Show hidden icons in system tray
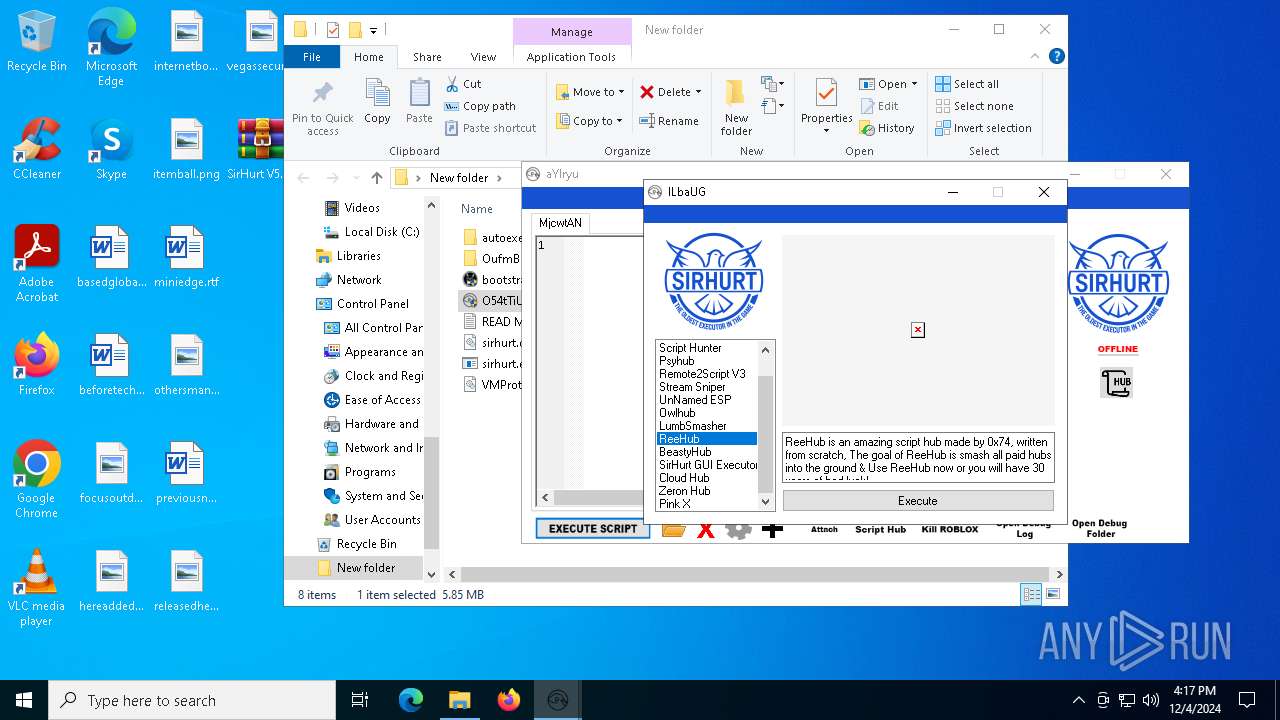Viewport: 1280px width, 720px height. 1078,700
